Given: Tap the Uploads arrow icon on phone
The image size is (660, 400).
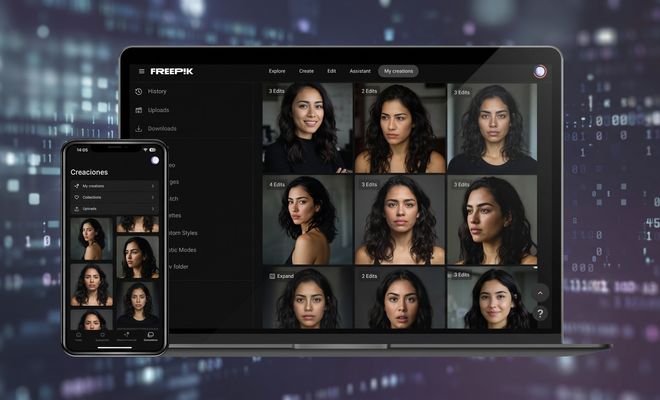Looking at the screenshot, I should pyautogui.click(x=77, y=208).
